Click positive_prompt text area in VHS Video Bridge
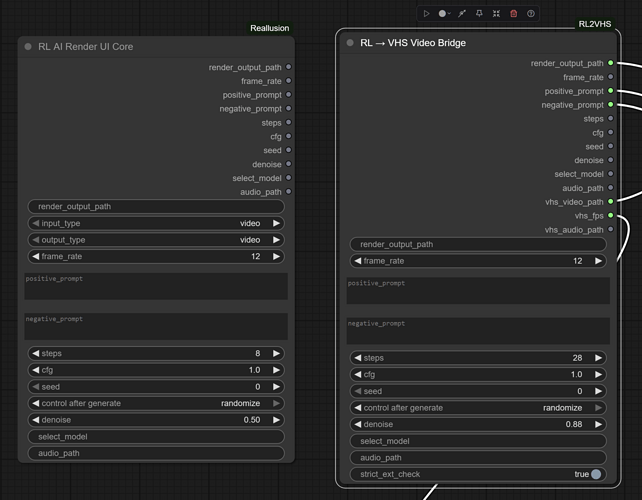 coord(478,291)
